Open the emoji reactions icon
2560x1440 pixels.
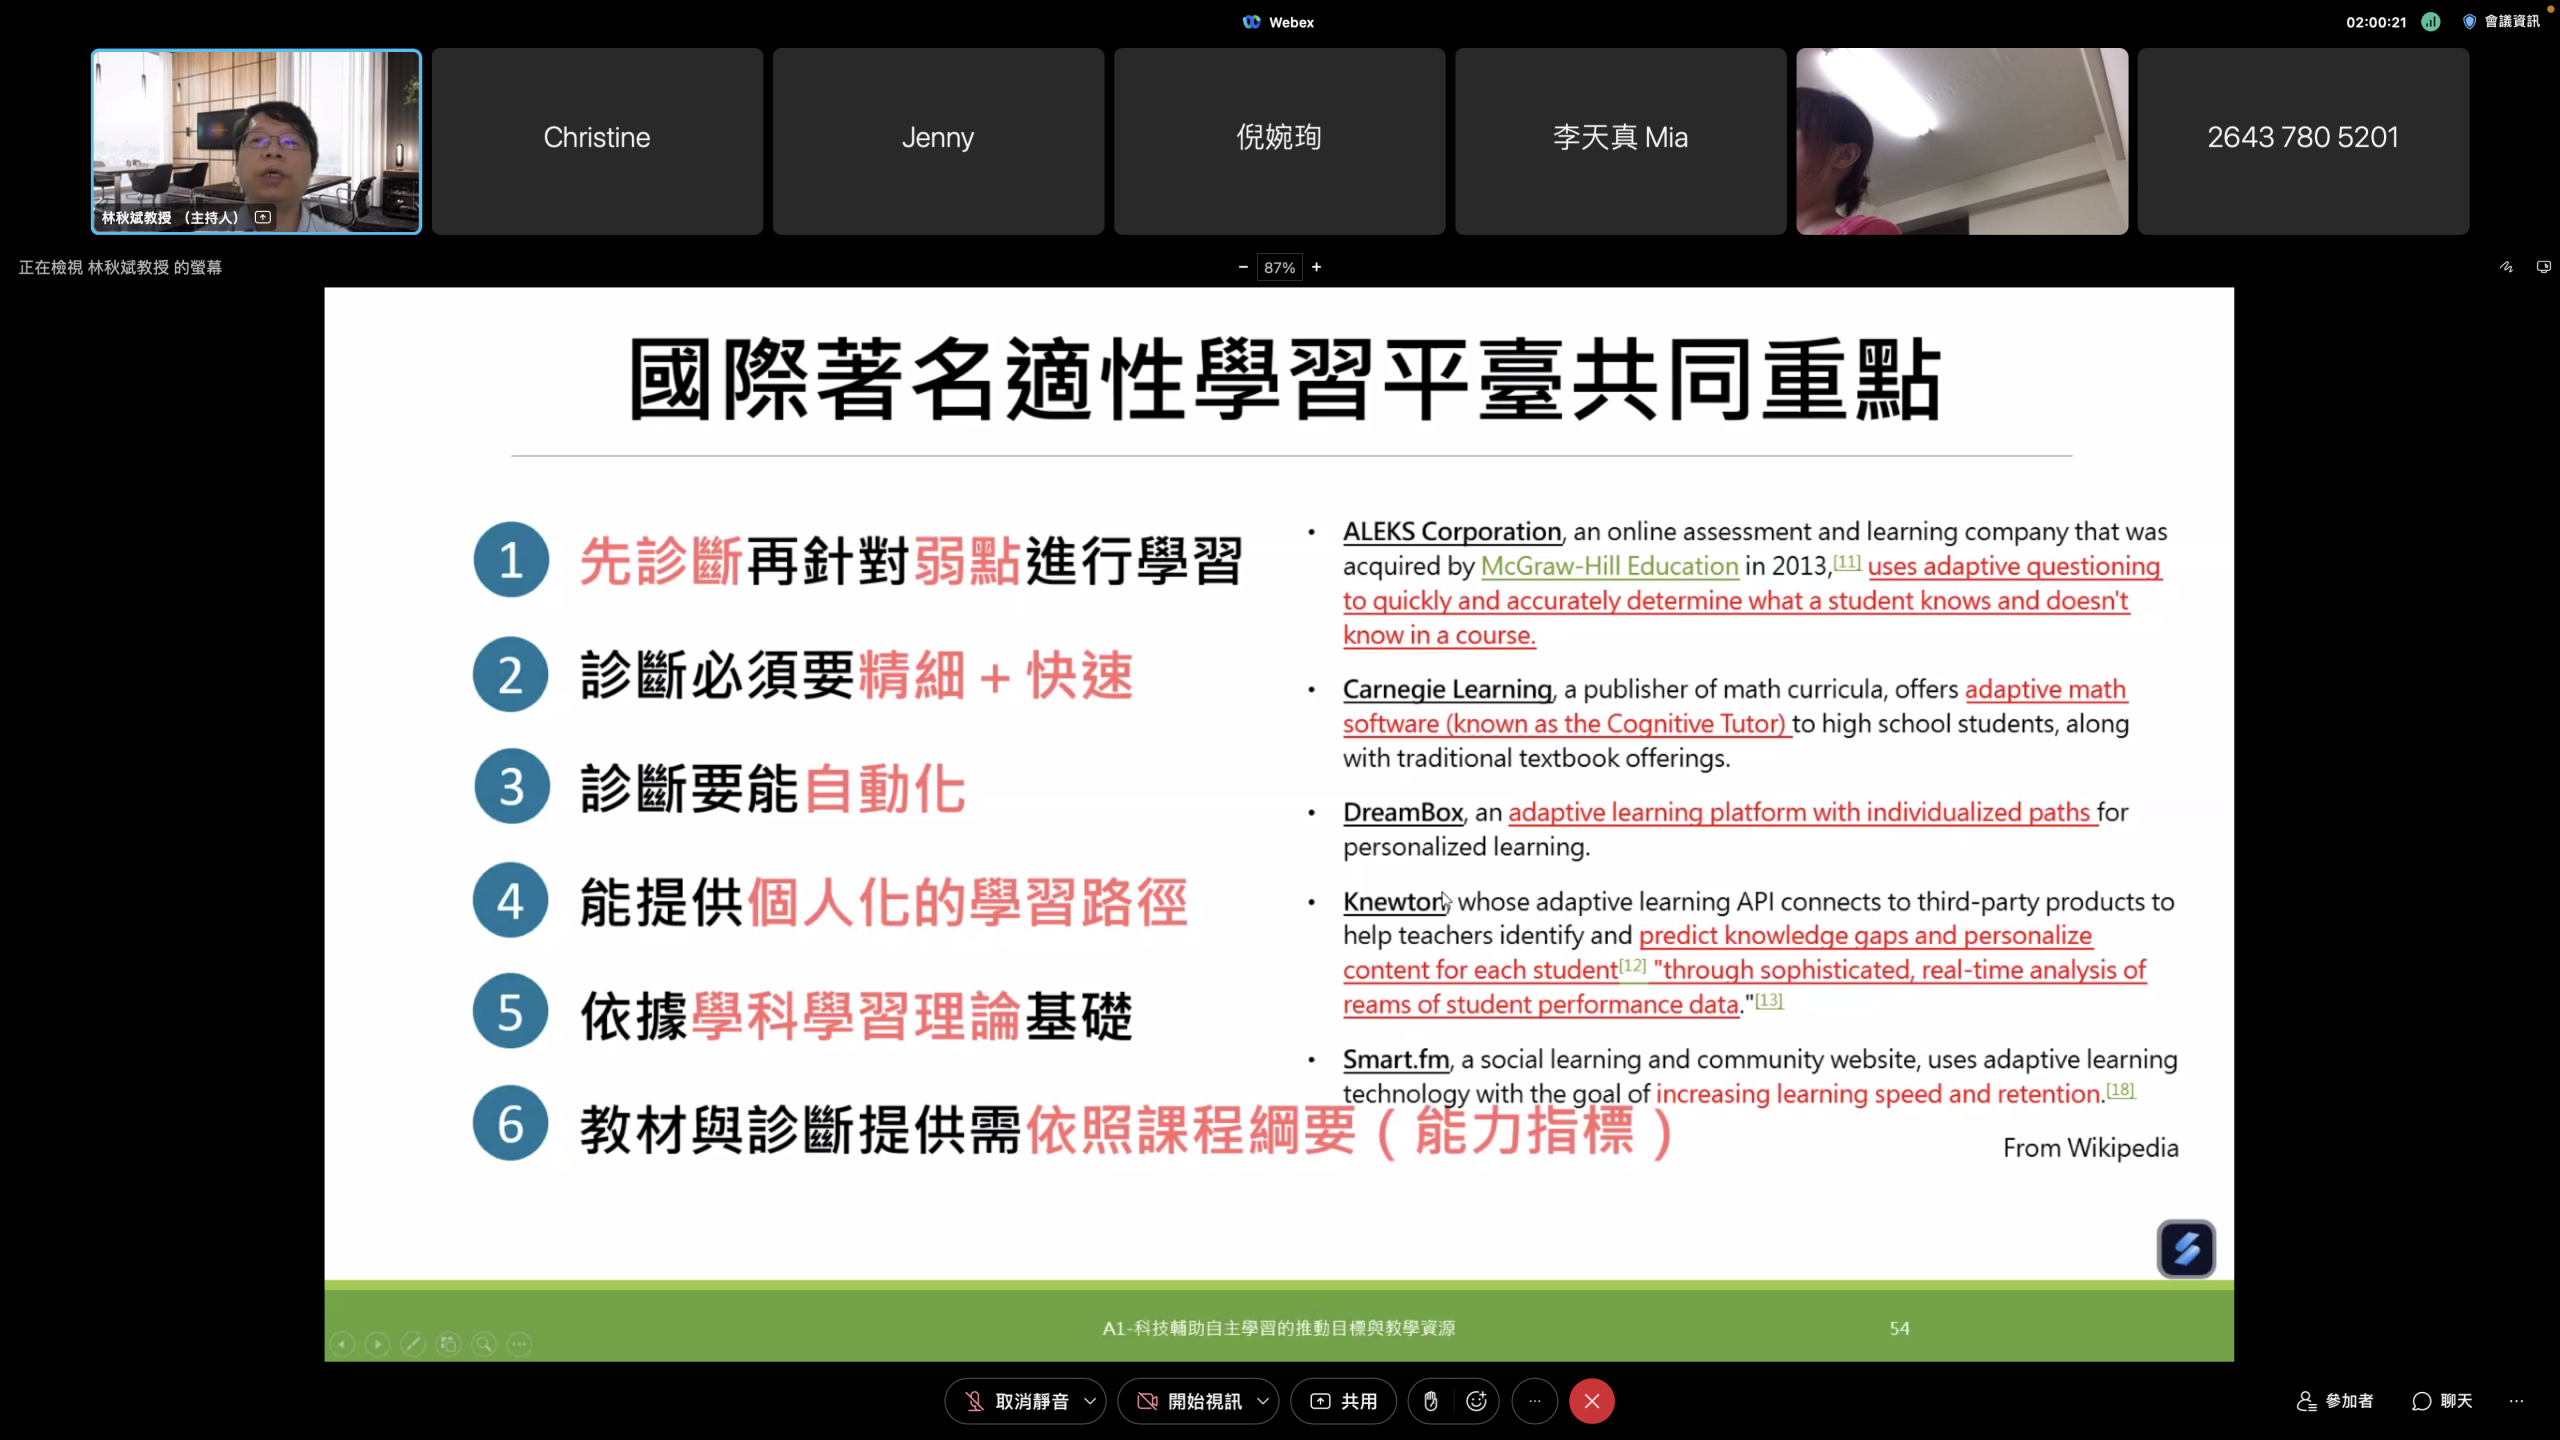click(x=1476, y=1401)
